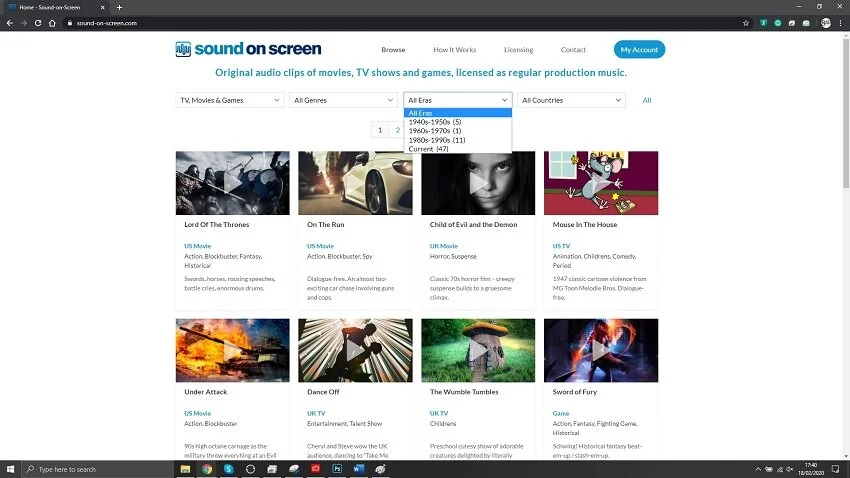850x478 pixels.
Task: Click the My Account button
Action: pyautogui.click(x=639, y=49)
